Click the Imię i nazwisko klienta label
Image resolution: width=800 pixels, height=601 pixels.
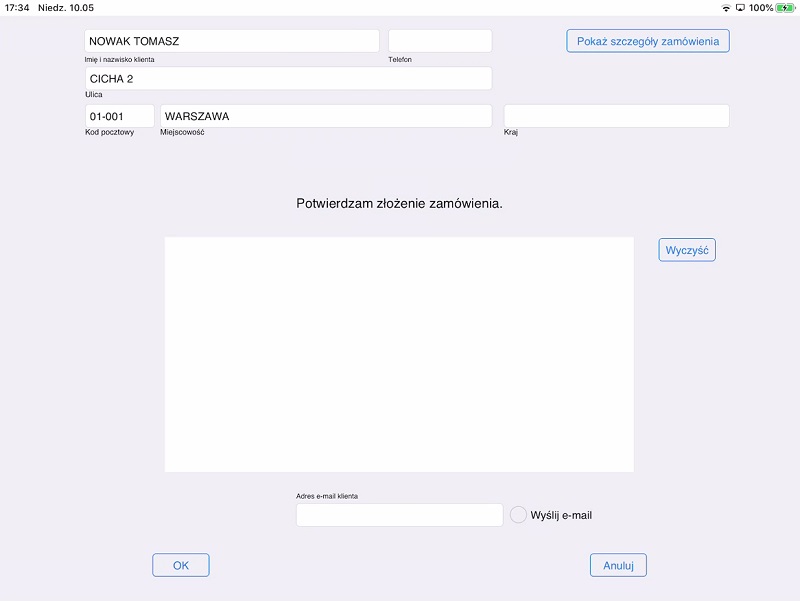[x=119, y=60]
